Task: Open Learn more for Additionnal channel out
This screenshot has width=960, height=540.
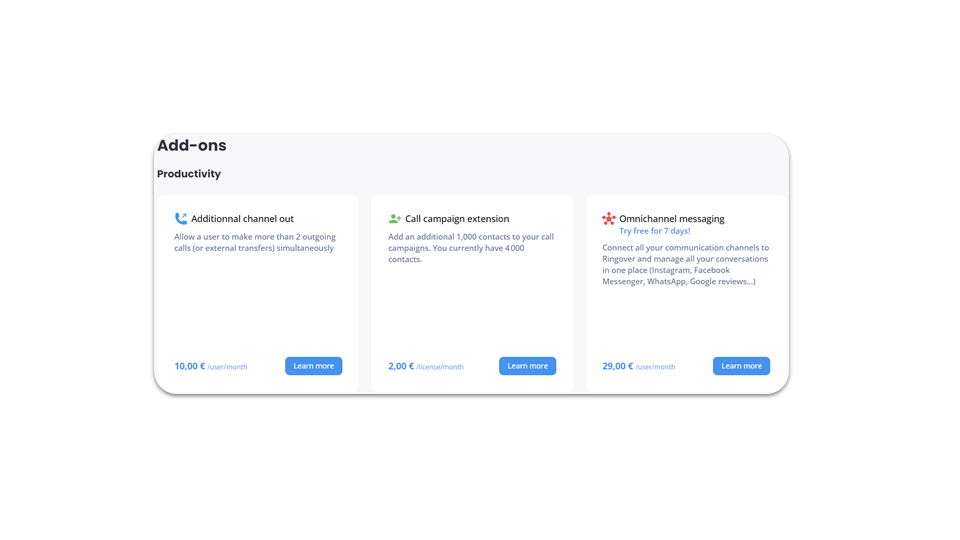Action: click(x=313, y=366)
